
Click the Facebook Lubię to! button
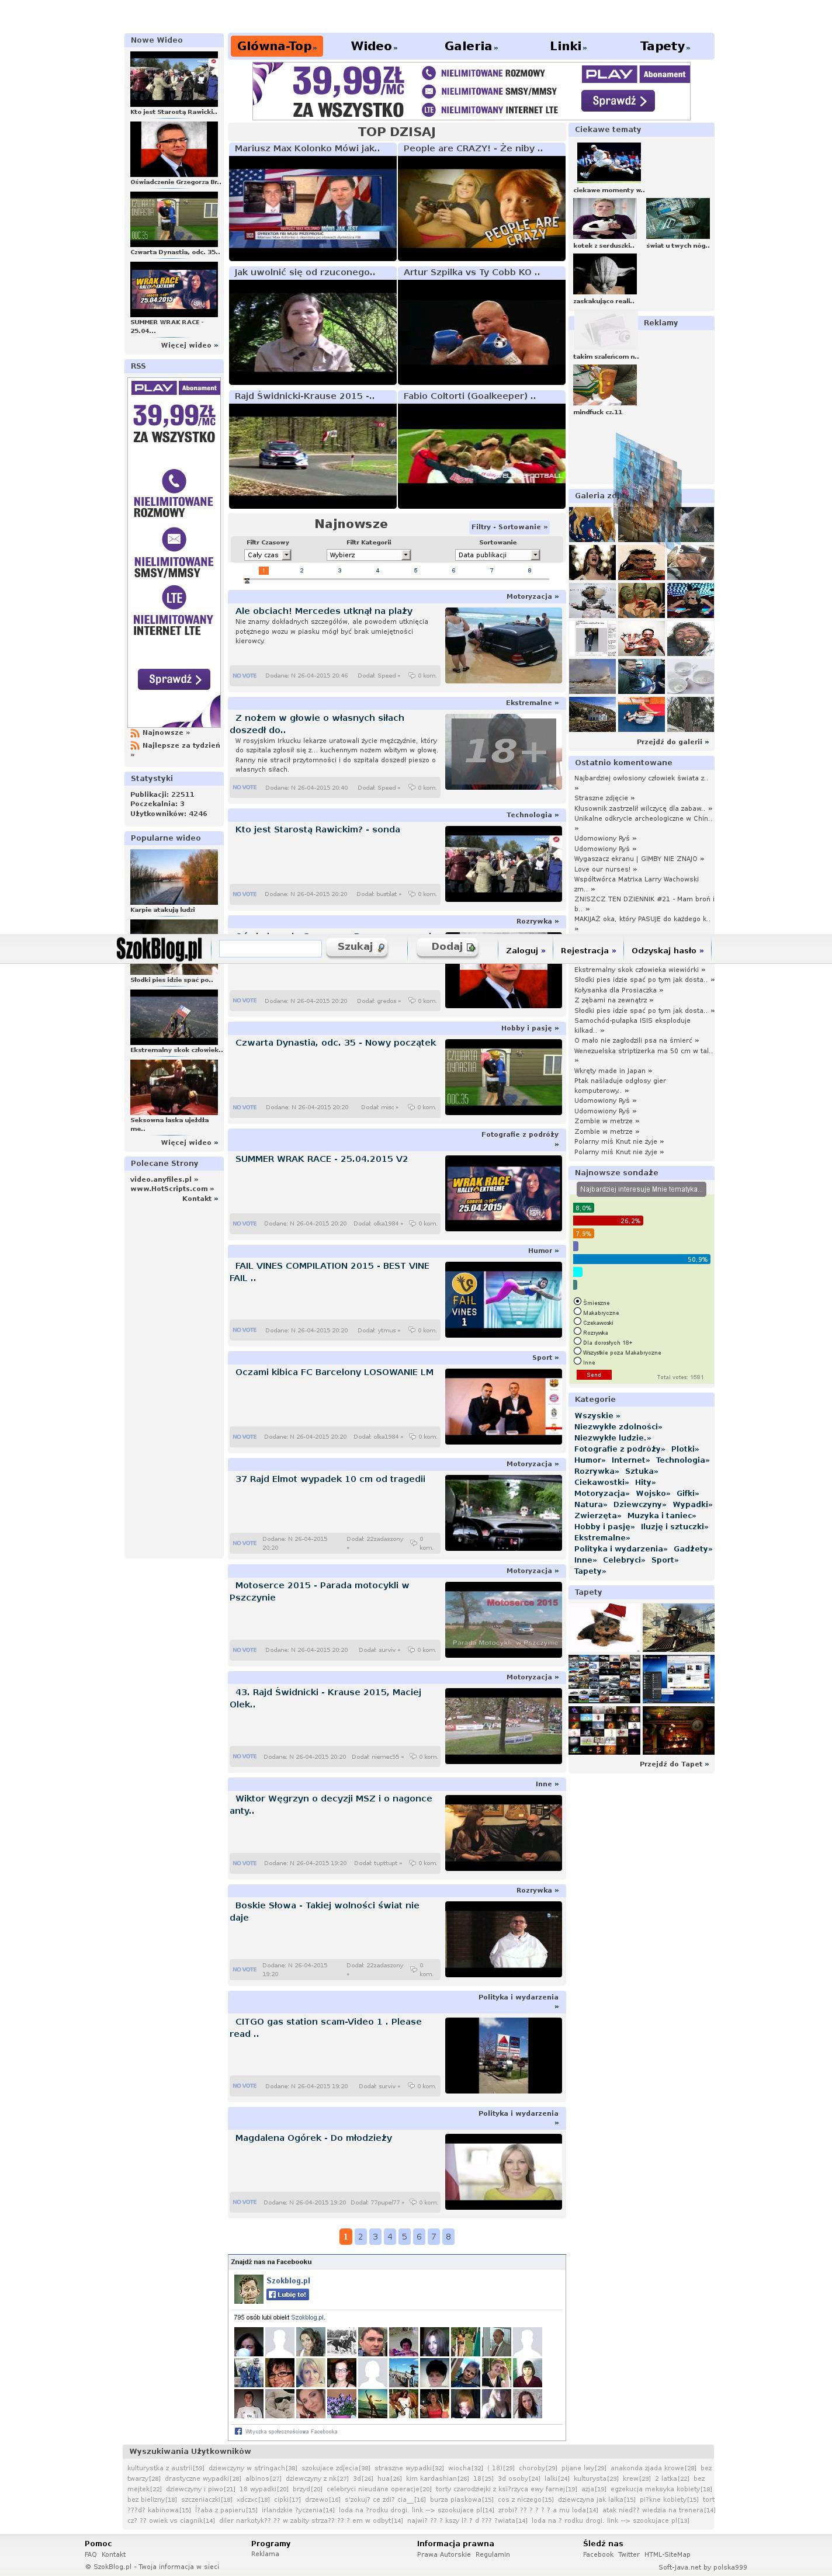[287, 2295]
